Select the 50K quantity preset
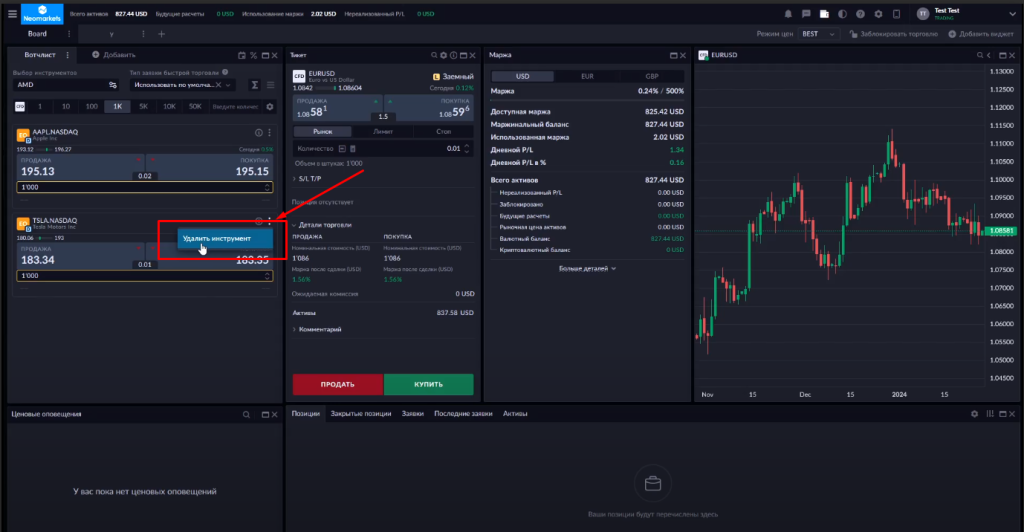1024x532 pixels. [195, 106]
